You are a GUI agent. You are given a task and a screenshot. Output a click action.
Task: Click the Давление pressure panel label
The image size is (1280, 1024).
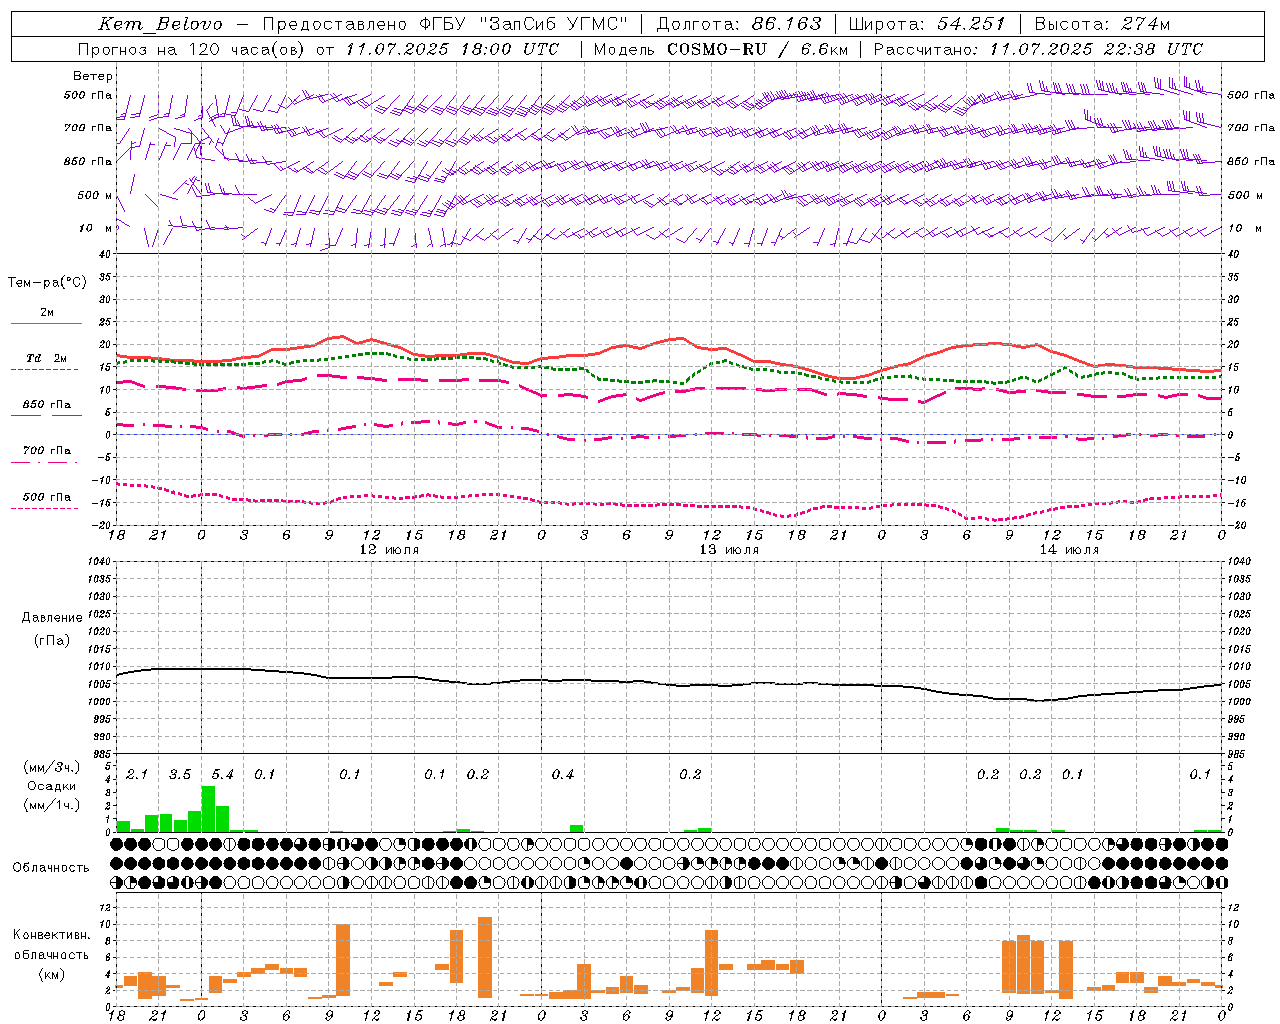coord(52,618)
